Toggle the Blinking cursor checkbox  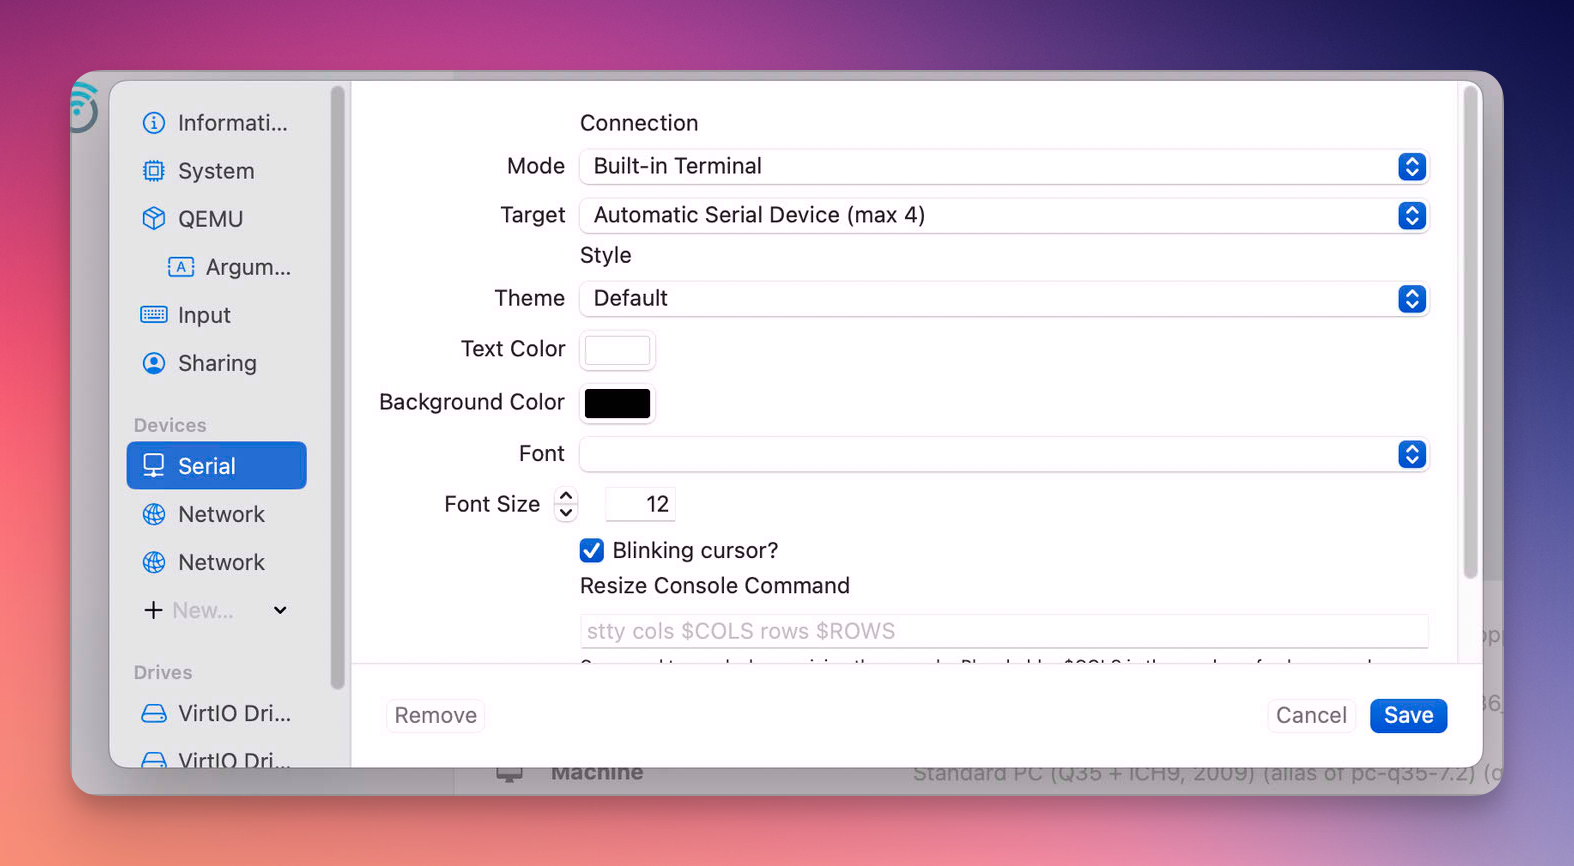click(x=592, y=550)
